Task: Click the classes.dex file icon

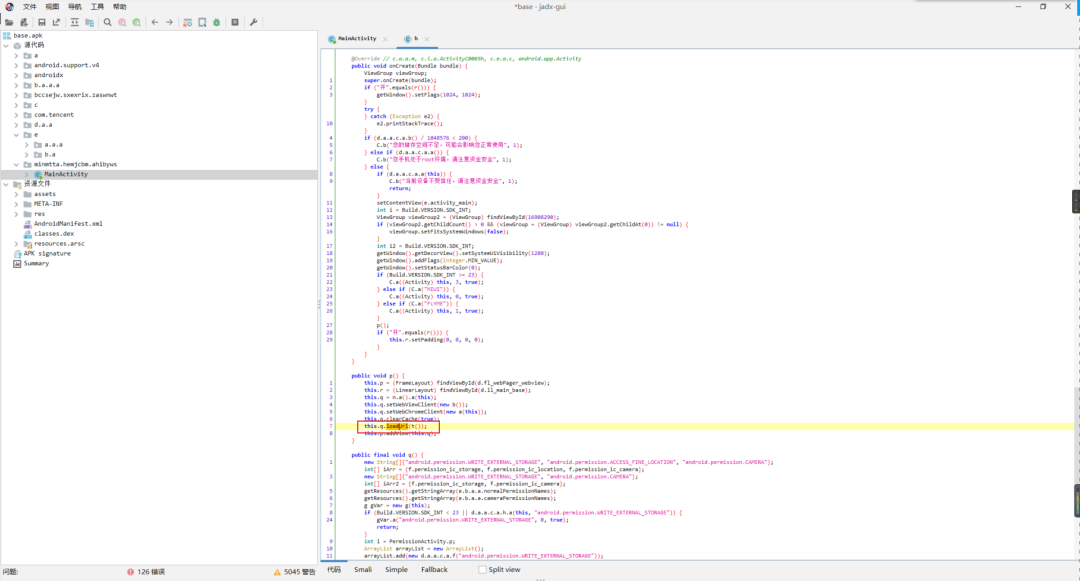Action: (28, 233)
